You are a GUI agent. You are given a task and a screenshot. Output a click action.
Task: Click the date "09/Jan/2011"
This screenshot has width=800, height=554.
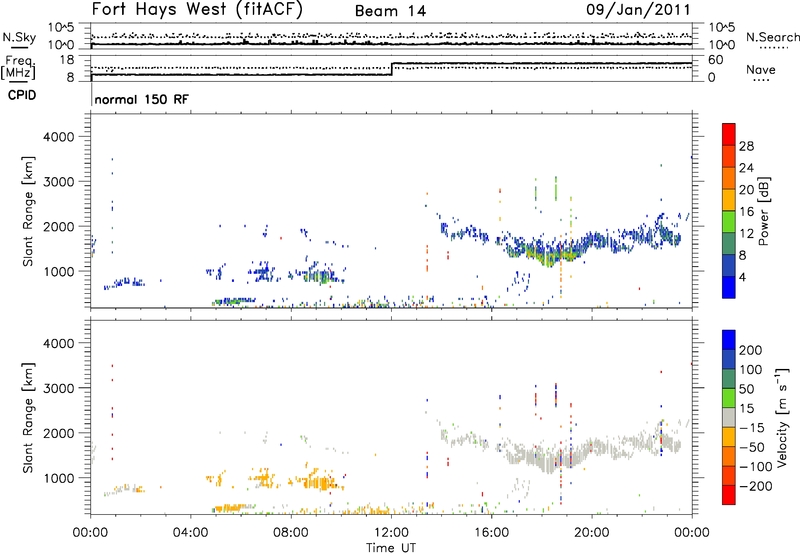click(638, 9)
